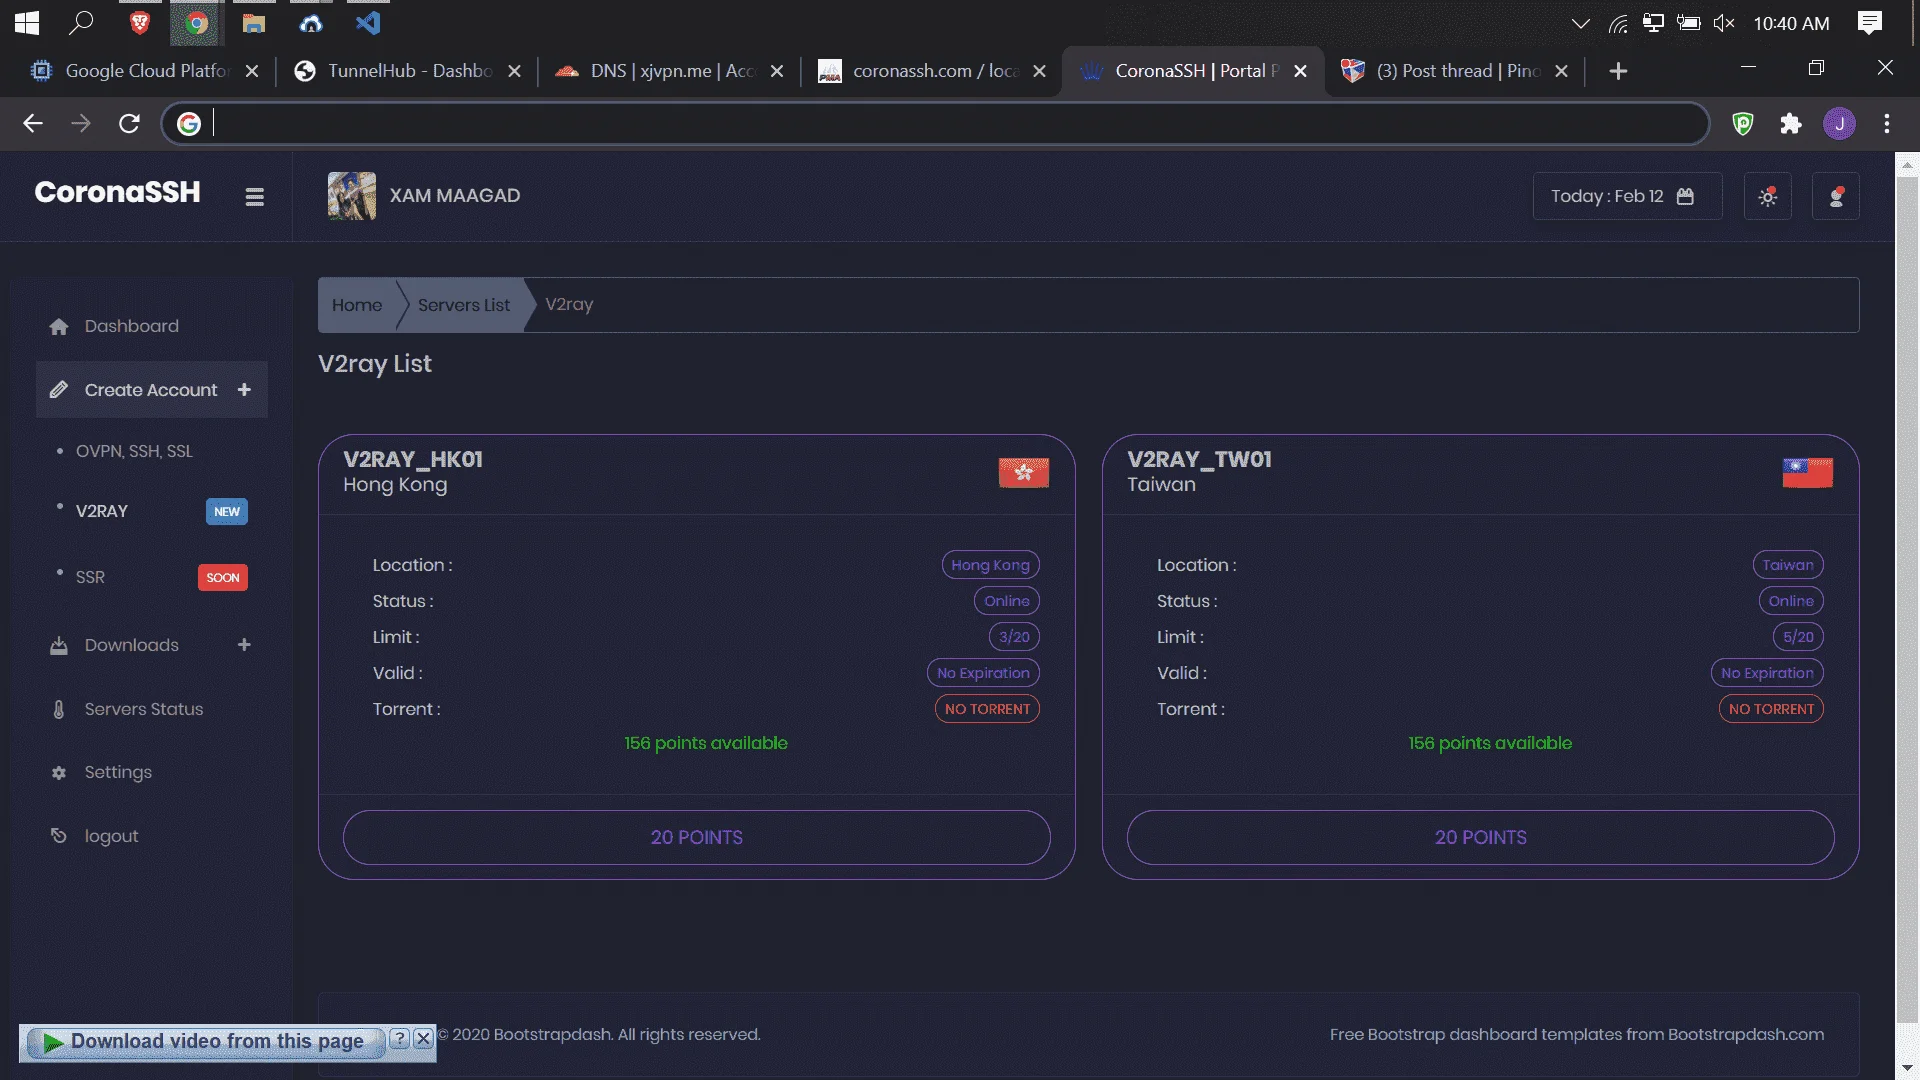1920x1080 pixels.
Task: Click the CoronaSSH logo
Action: click(x=117, y=192)
